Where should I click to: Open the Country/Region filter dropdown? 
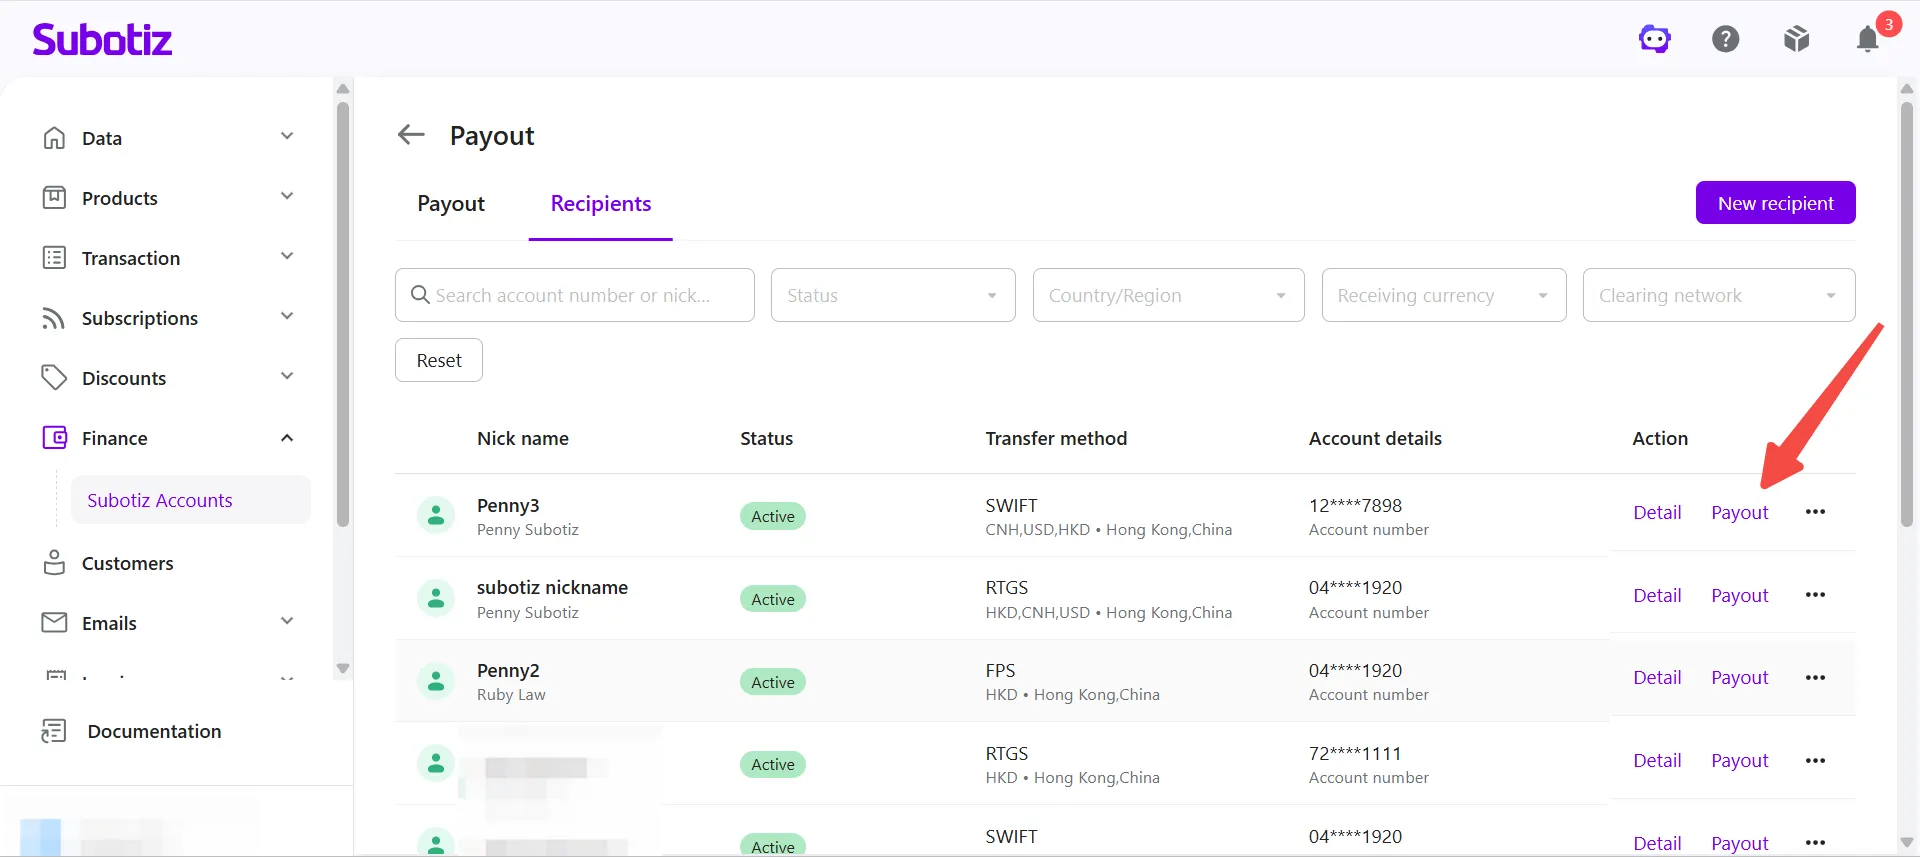(x=1168, y=295)
